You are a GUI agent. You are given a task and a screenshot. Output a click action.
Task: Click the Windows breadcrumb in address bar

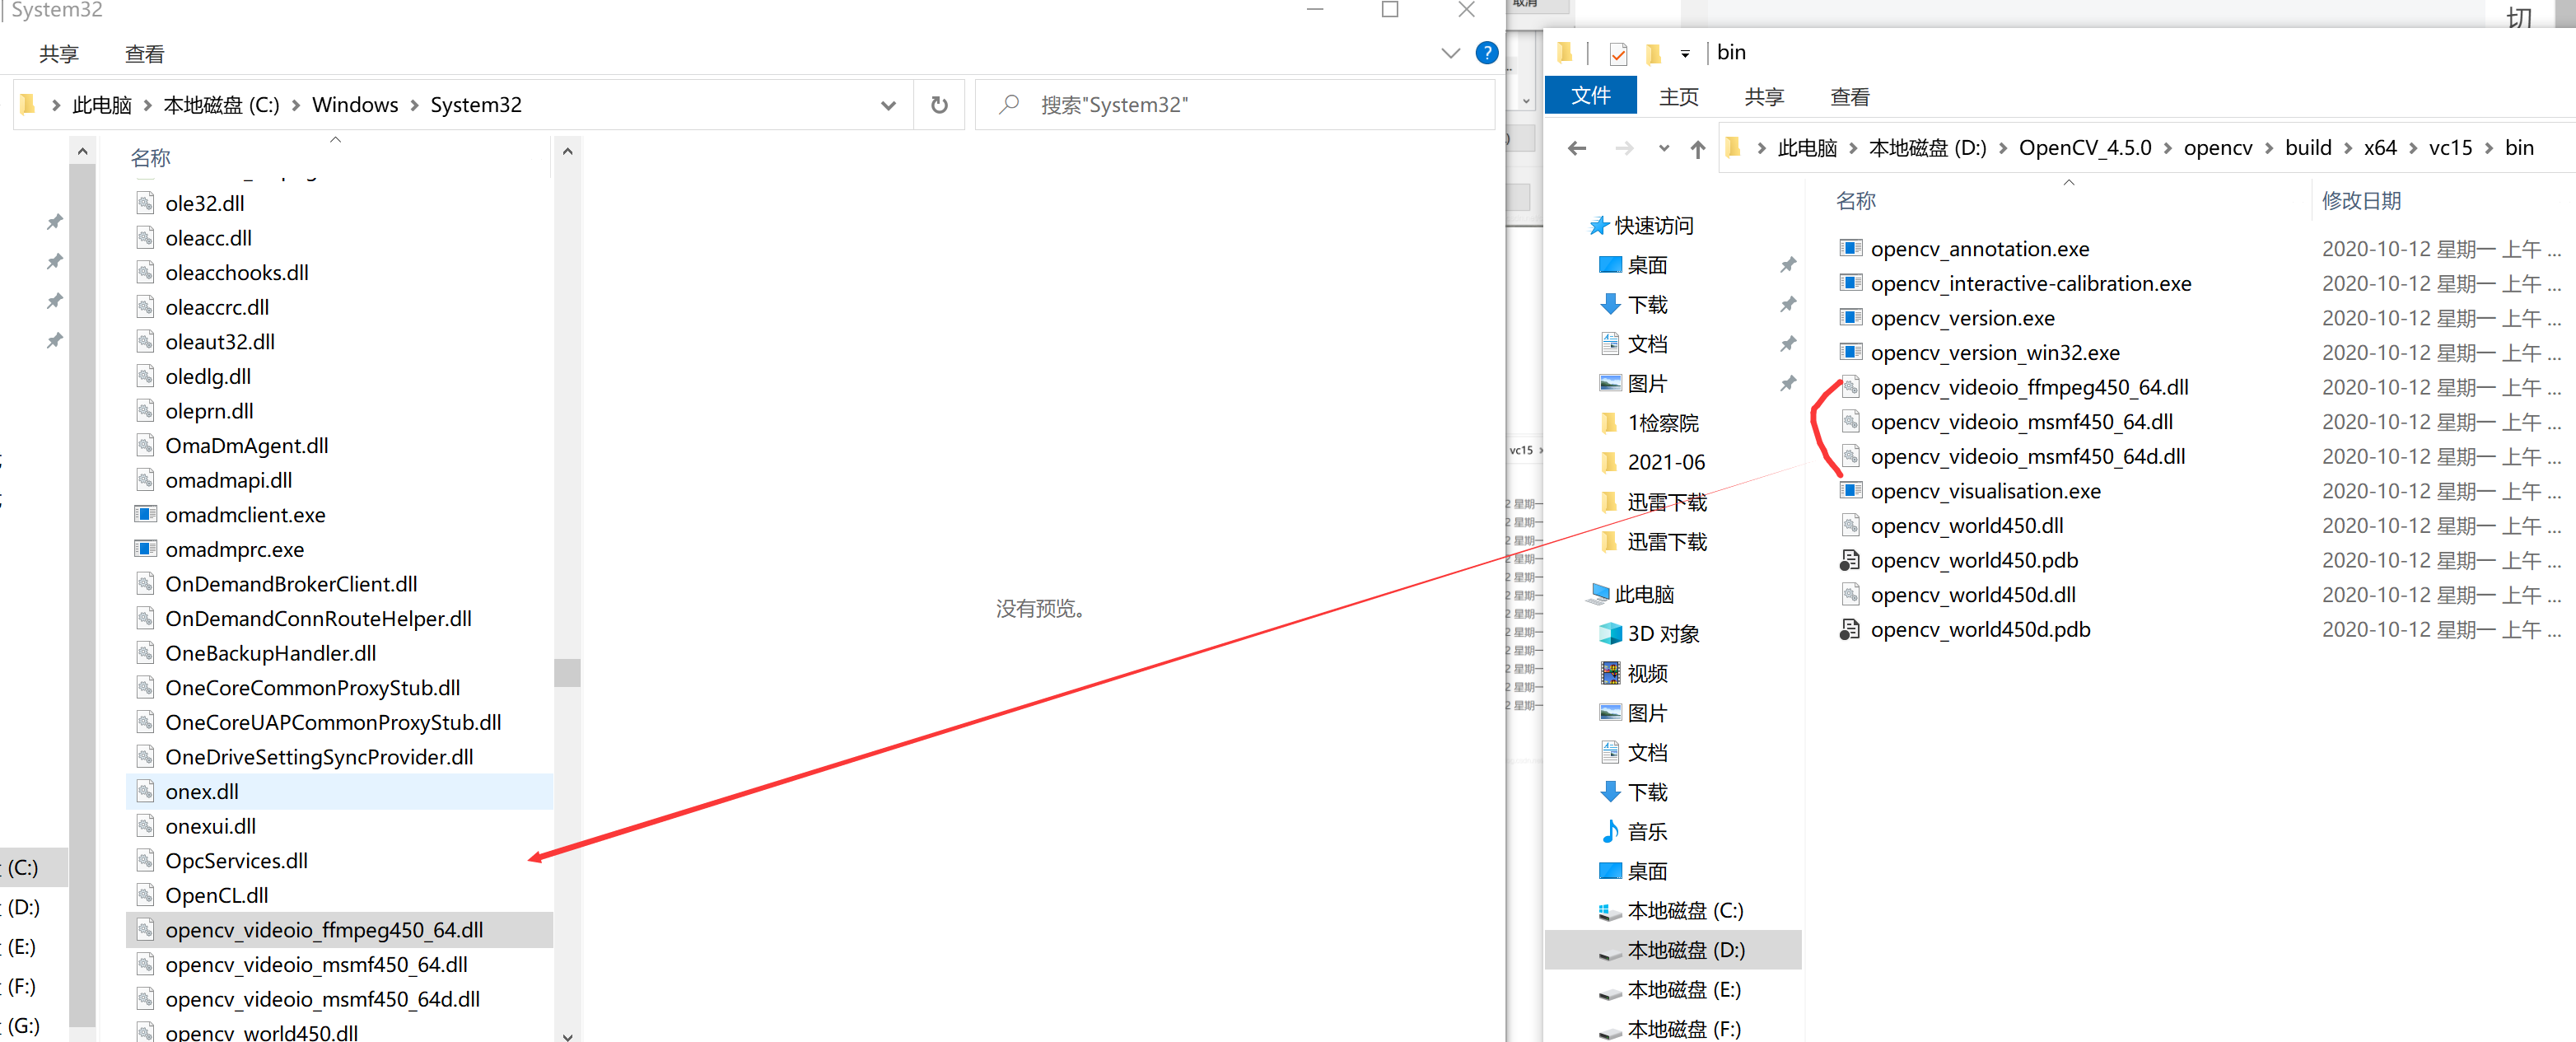coord(354,105)
